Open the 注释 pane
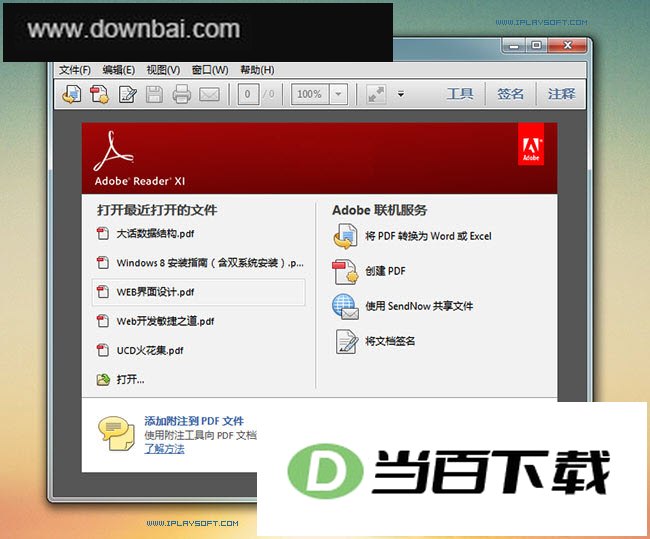This screenshot has width=650, height=539. (x=562, y=94)
